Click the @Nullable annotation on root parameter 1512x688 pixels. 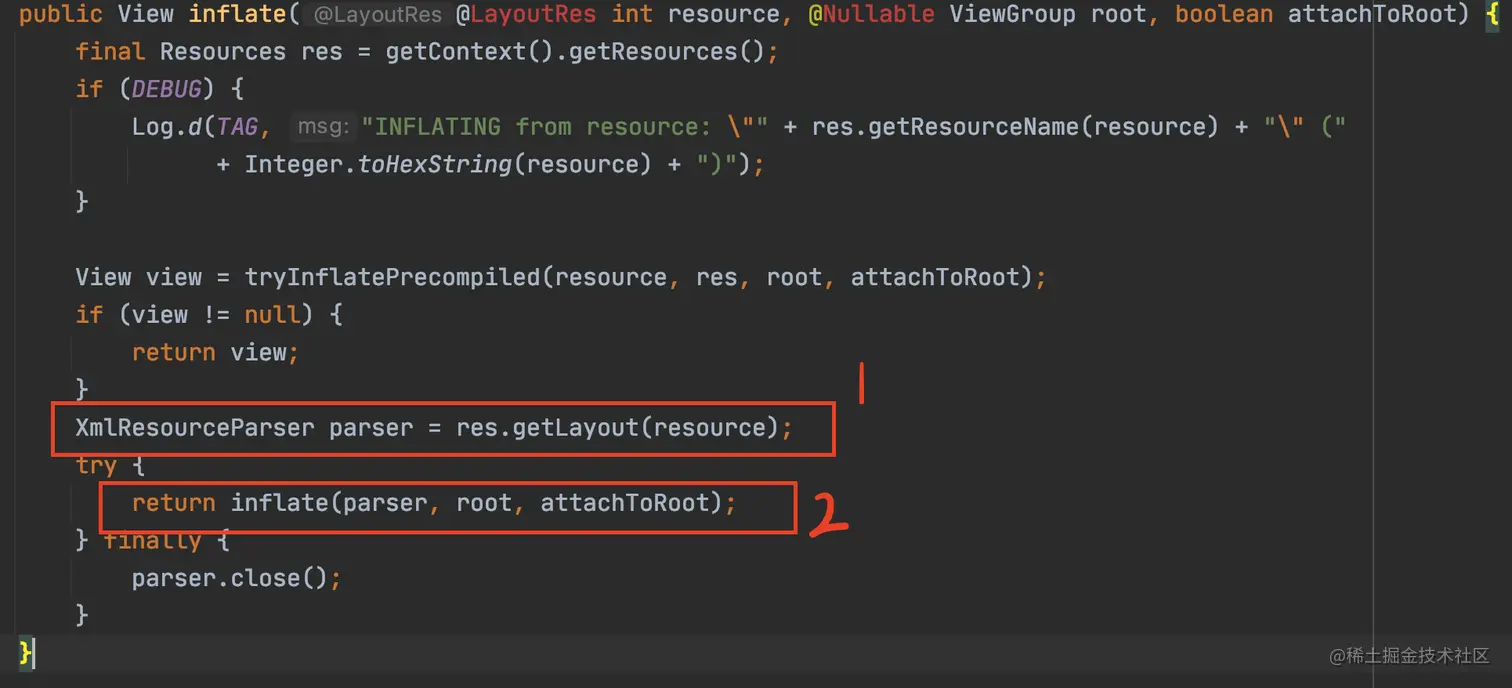pos(871,14)
